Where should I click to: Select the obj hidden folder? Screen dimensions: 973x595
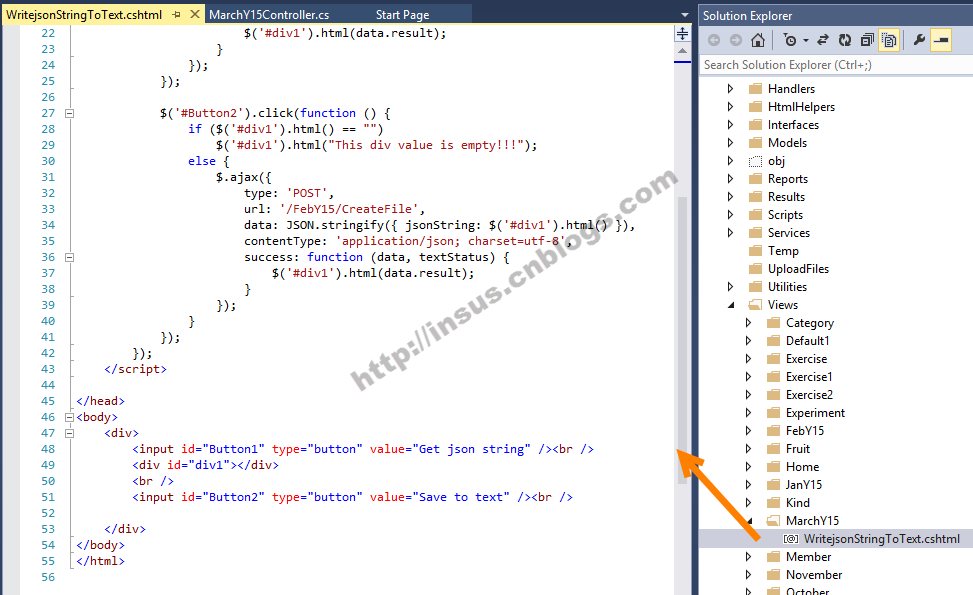click(x=776, y=161)
